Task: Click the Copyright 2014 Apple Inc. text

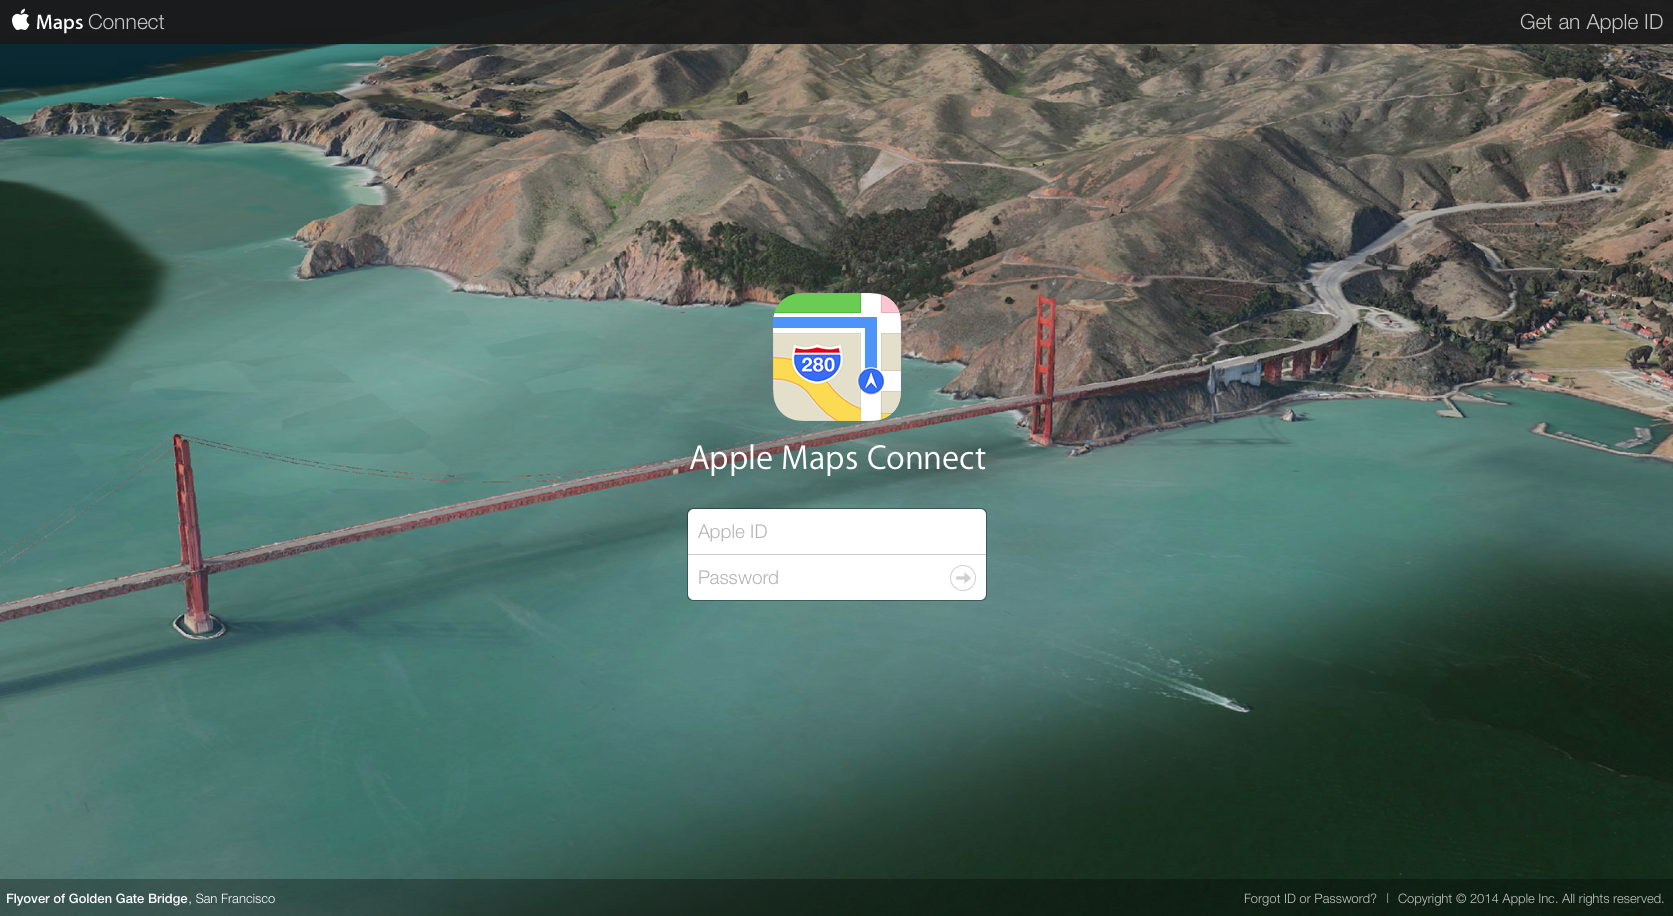Action: [x=1530, y=899]
